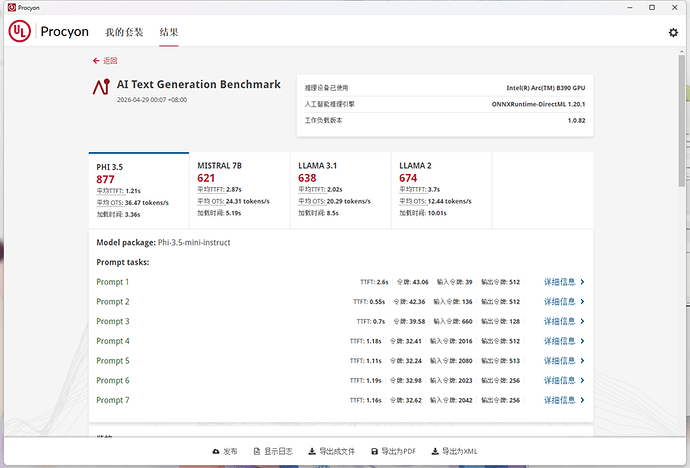Click the LLAMA 3.1 score 638
This screenshot has height=468, width=690.
click(307, 178)
